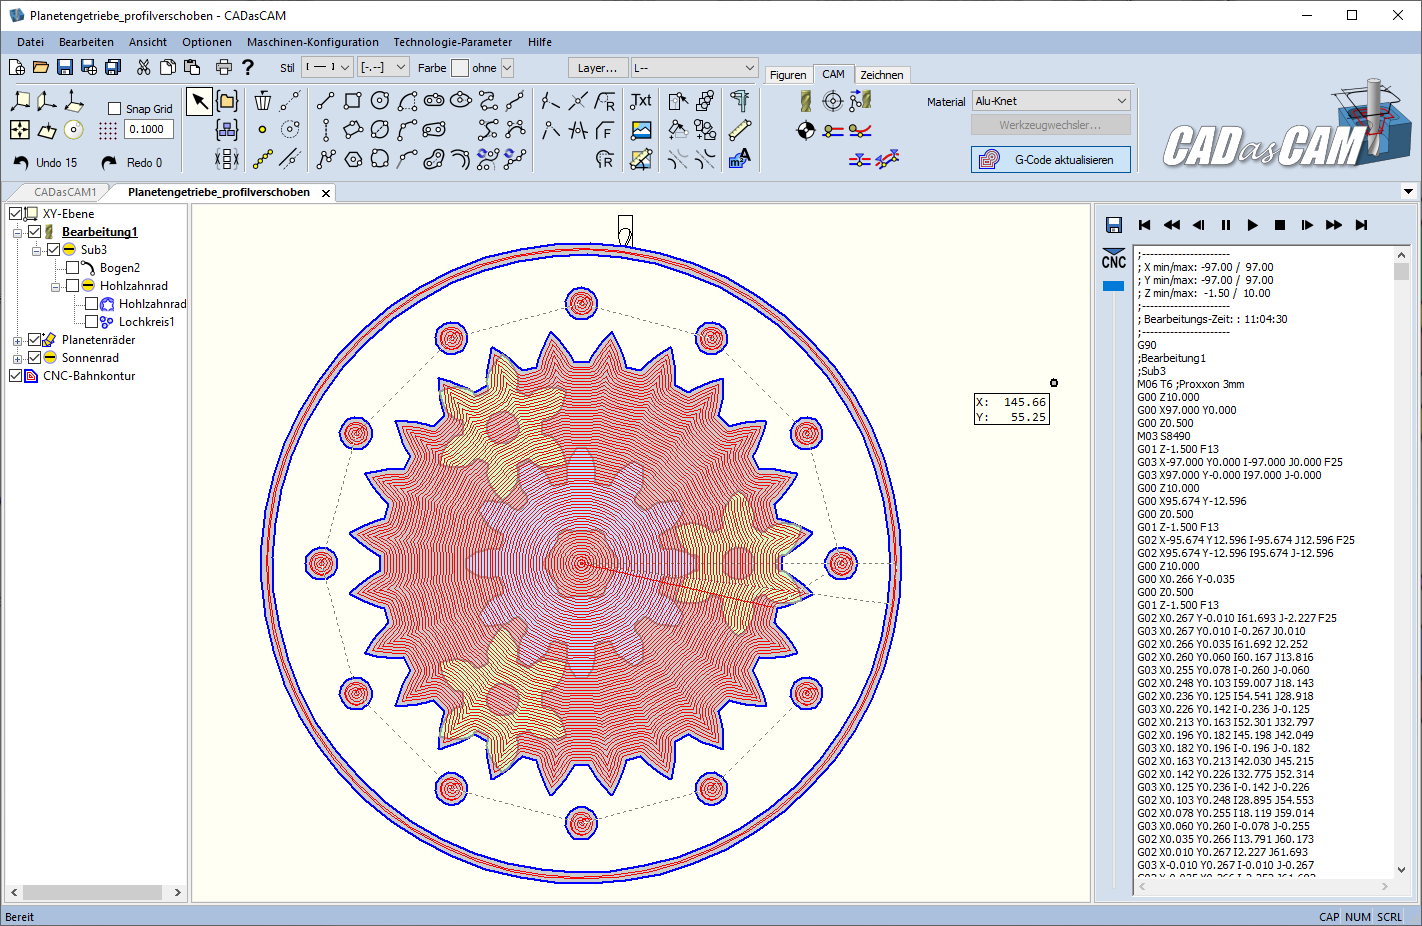The height and width of the screenshot is (926, 1422).
Task: Uncheck the CNC-Bahnkontur visibility checkbox
Action: (x=15, y=376)
